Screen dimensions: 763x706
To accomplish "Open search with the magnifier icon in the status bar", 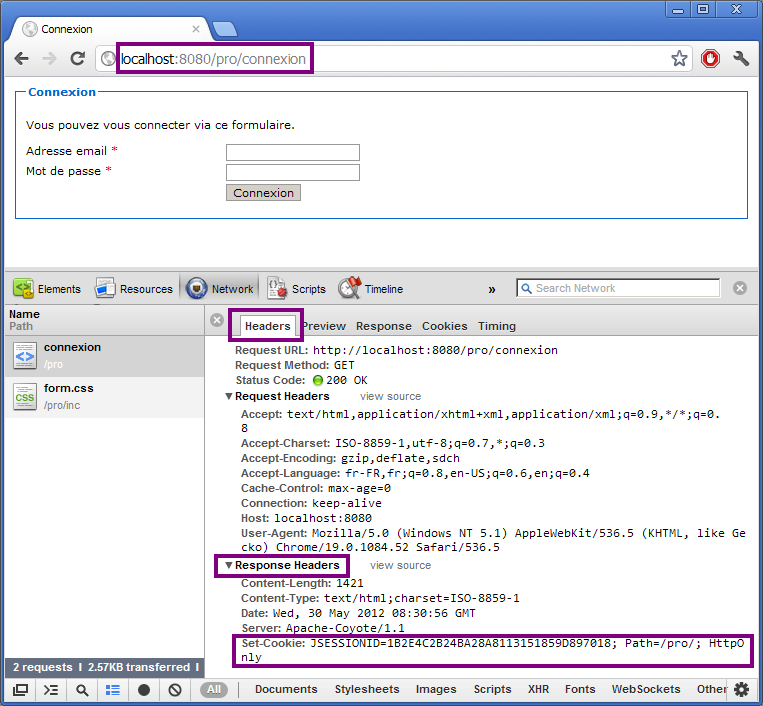I will point(82,690).
